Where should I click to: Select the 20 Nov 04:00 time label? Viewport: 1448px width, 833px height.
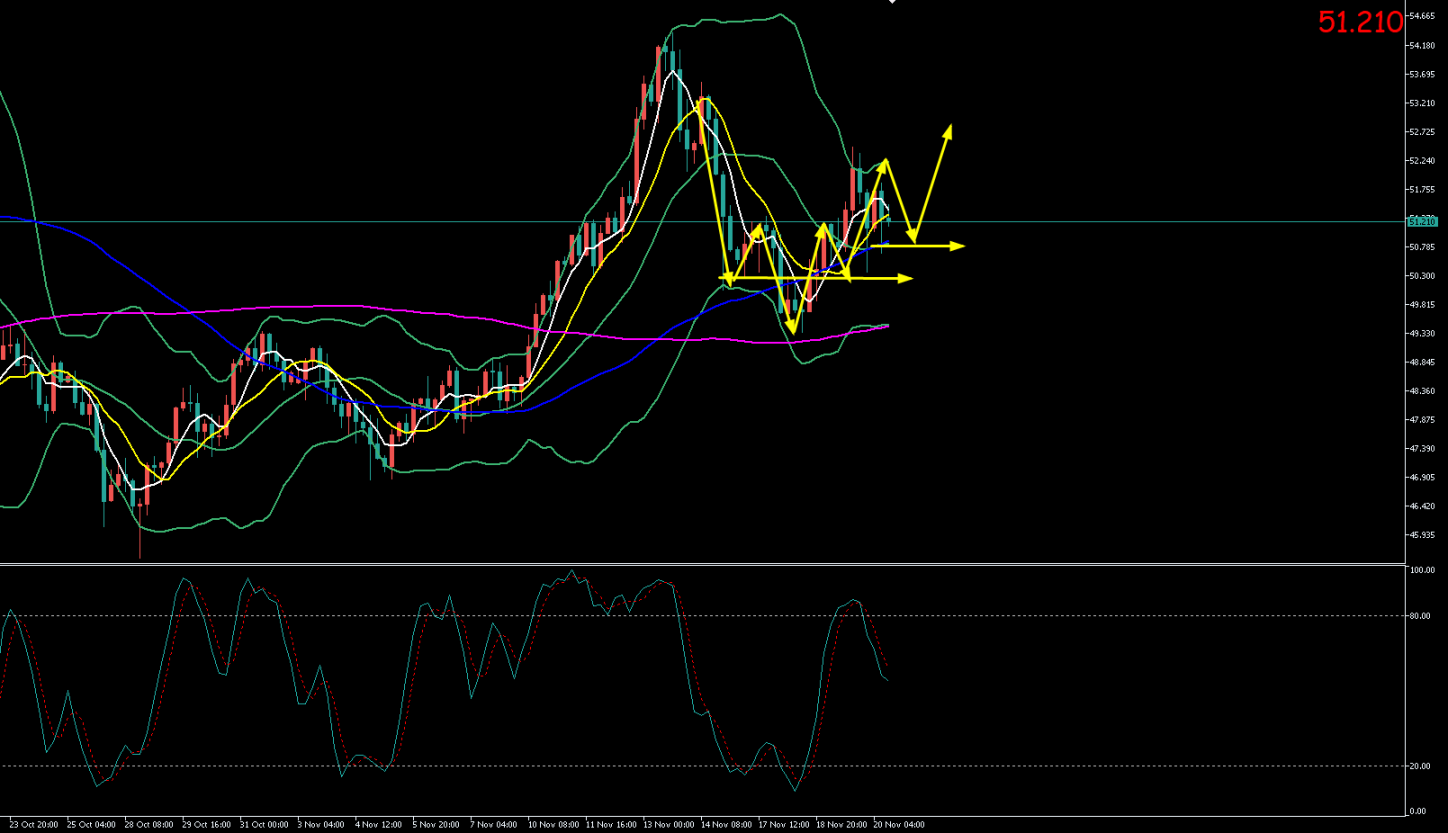pyautogui.click(x=897, y=825)
